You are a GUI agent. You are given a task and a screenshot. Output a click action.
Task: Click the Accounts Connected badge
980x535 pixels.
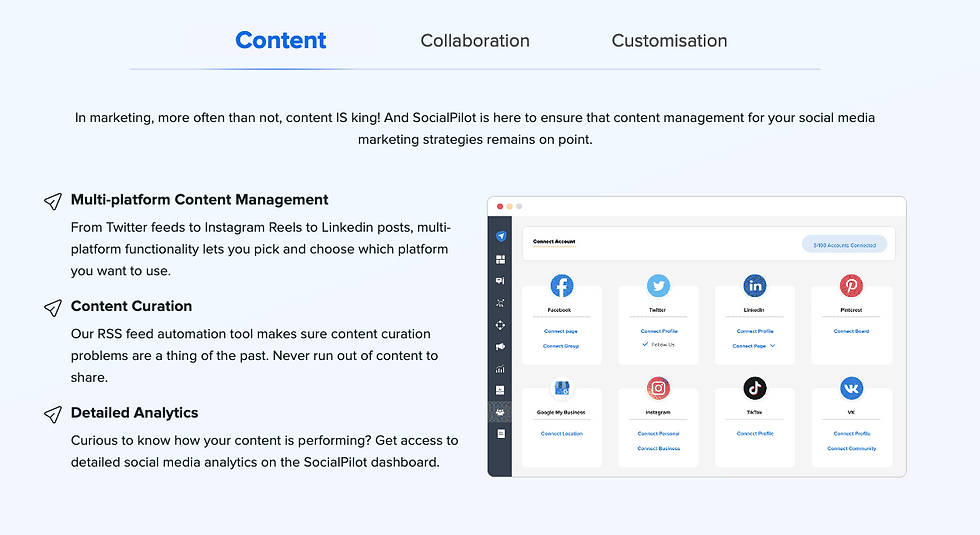point(844,245)
